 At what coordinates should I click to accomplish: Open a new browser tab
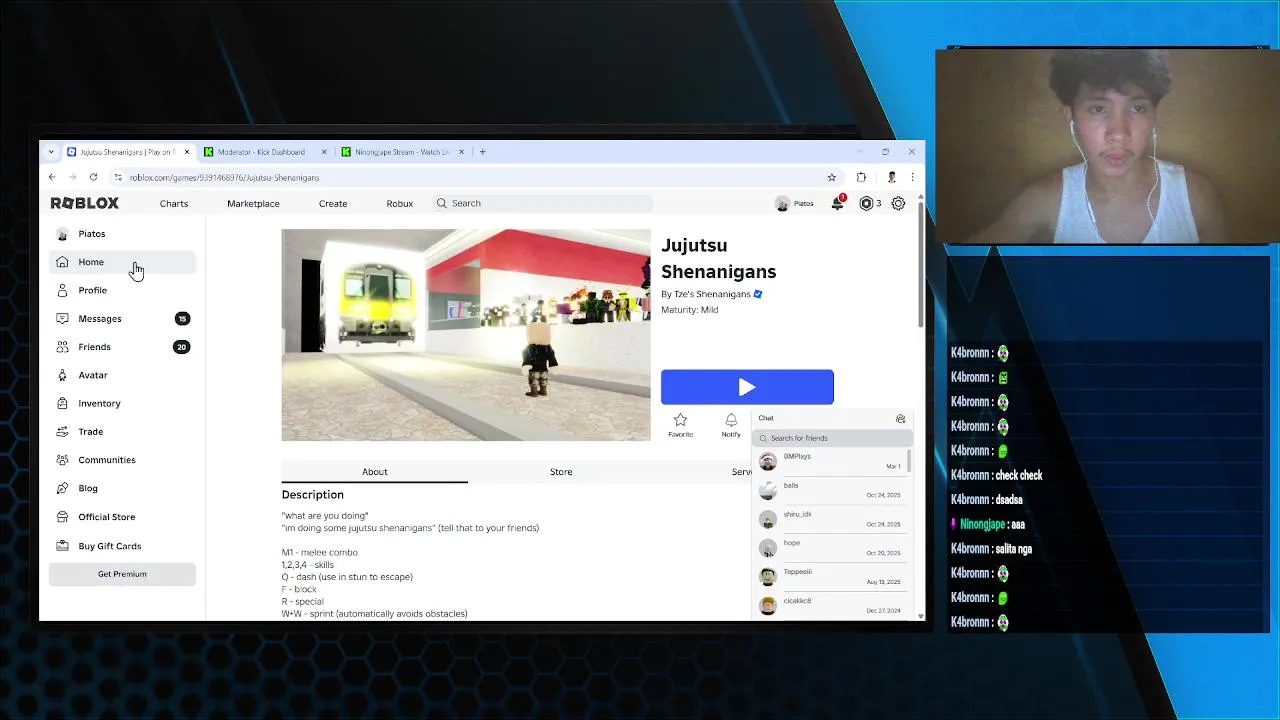point(482,152)
